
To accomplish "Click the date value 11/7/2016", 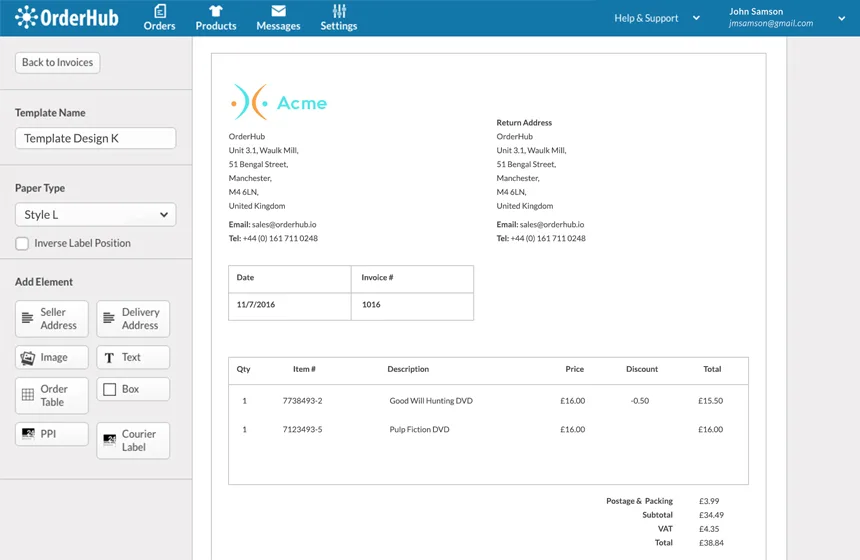I will click(256, 304).
